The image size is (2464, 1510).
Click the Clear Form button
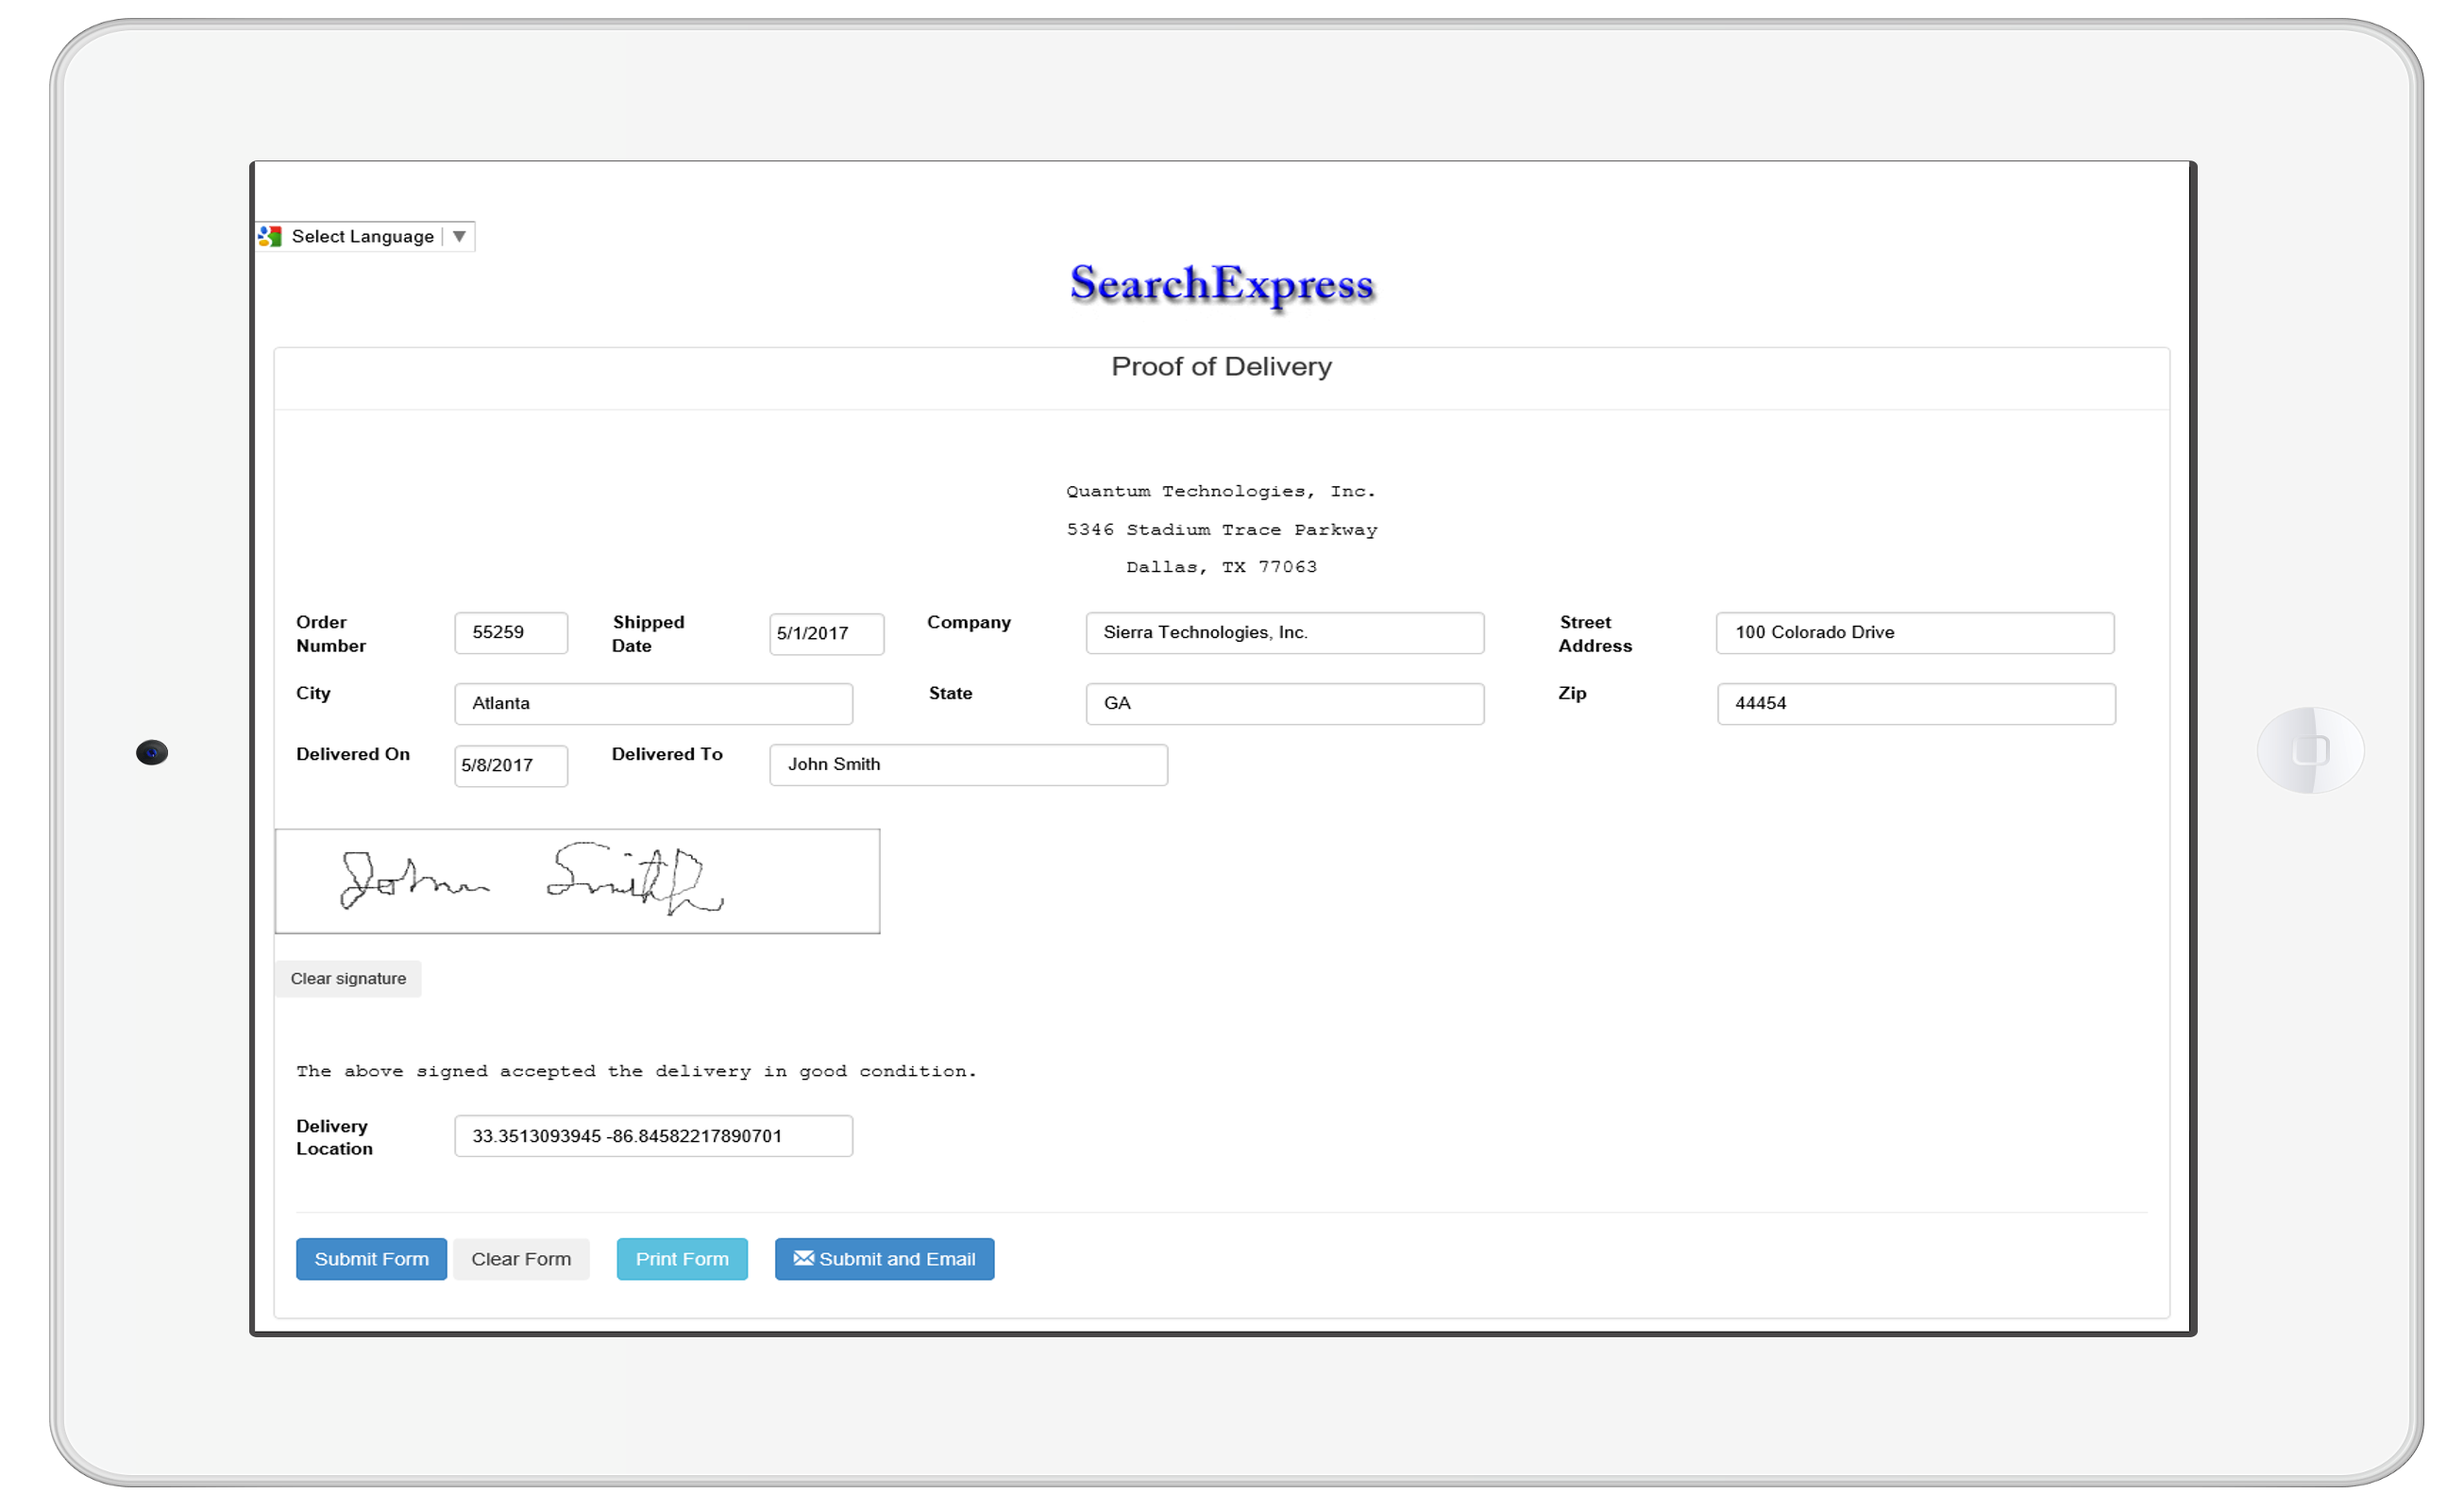click(522, 1260)
